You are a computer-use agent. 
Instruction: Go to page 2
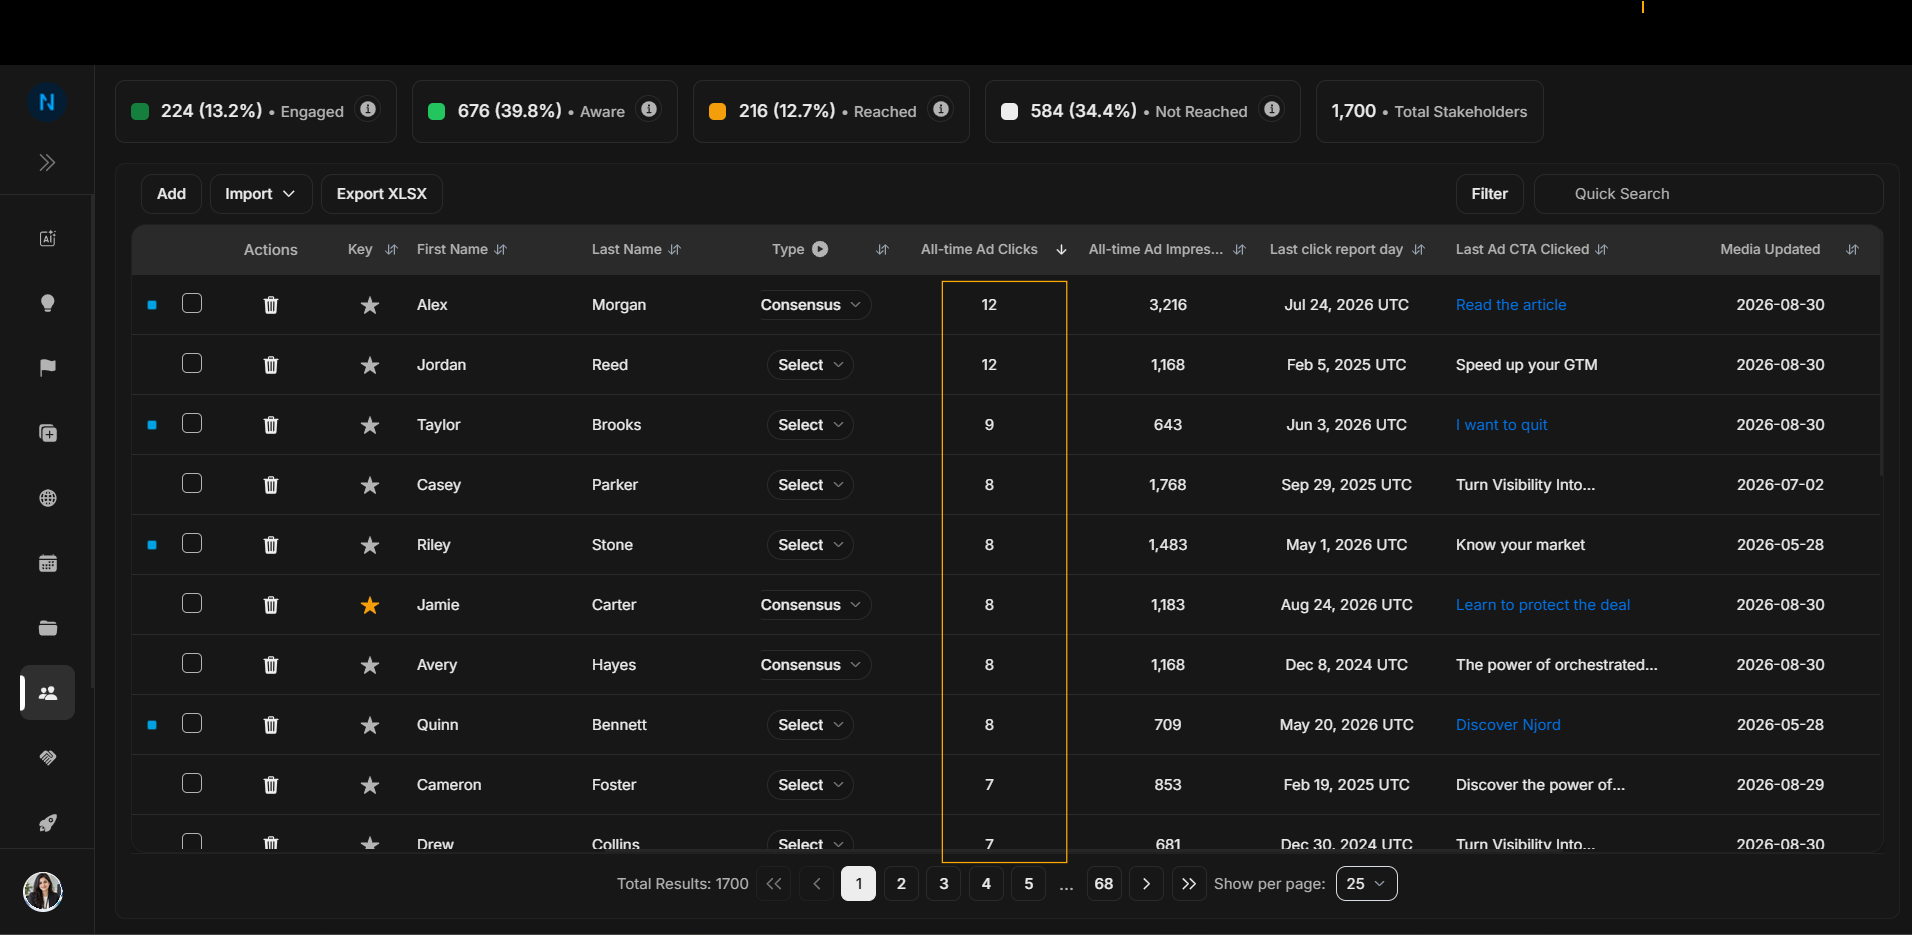(901, 884)
